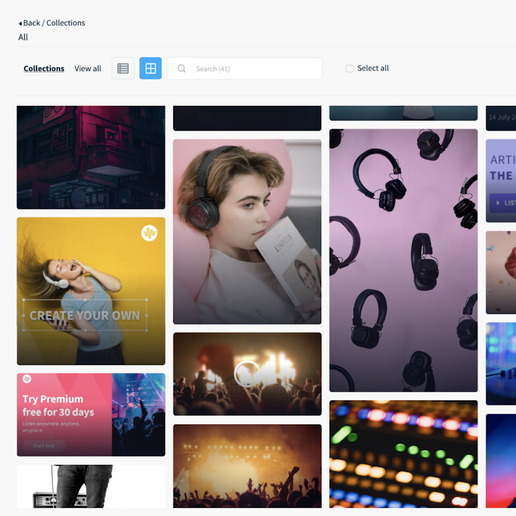Screen dimensions: 516x516
Task: Select the CREATE YOUR OWN text box
Action: point(85,315)
